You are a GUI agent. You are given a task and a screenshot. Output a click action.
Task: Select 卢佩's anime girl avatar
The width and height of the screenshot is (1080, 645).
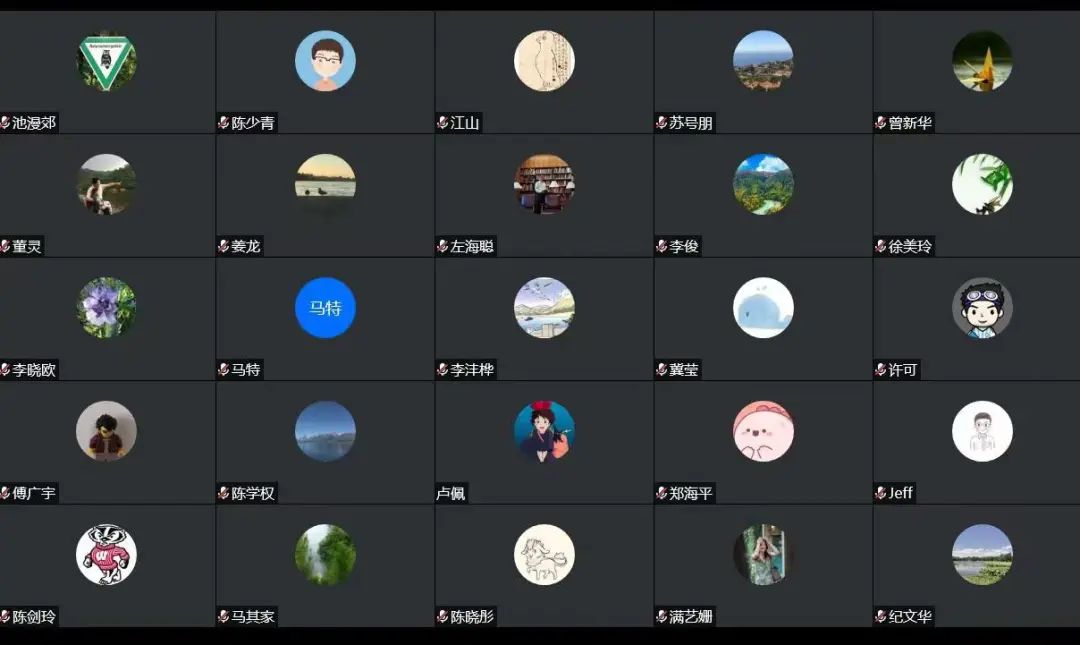pos(544,431)
